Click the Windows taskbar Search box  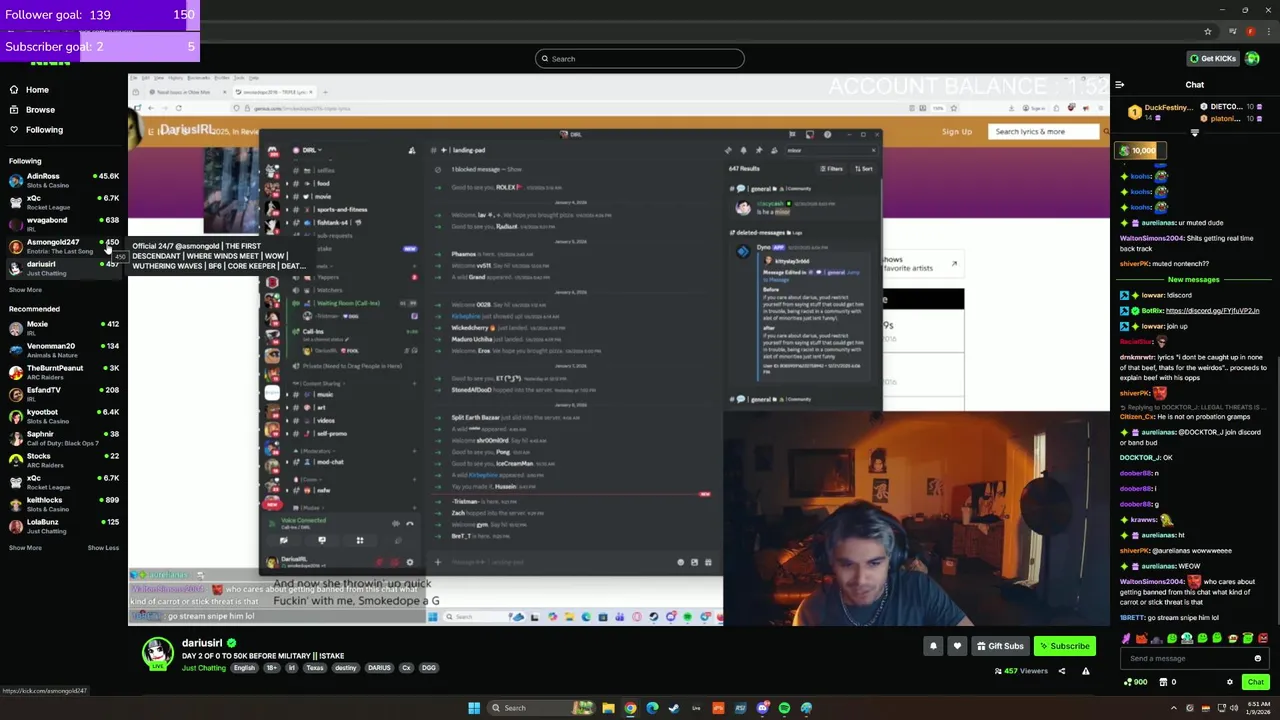pos(540,708)
